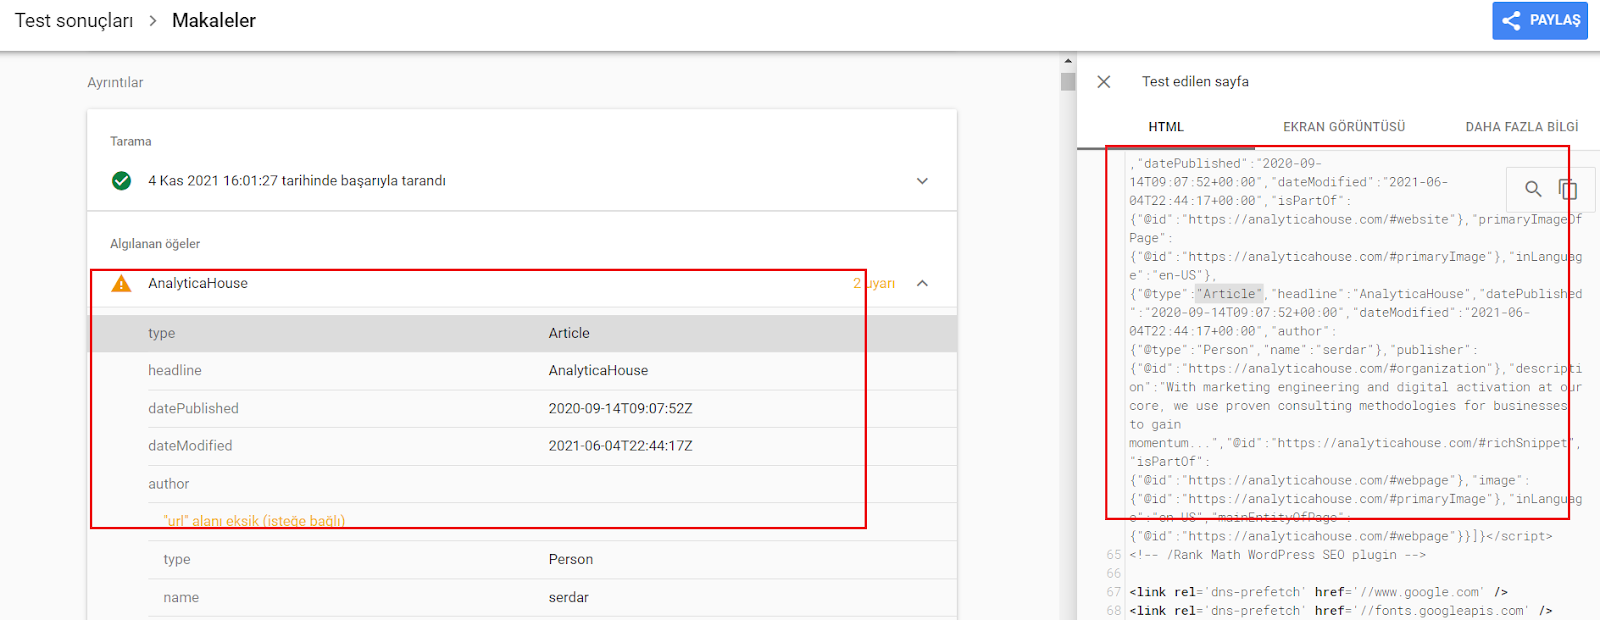Click the Makaleler breadcrumb title
1600x620 pixels.
click(214, 21)
